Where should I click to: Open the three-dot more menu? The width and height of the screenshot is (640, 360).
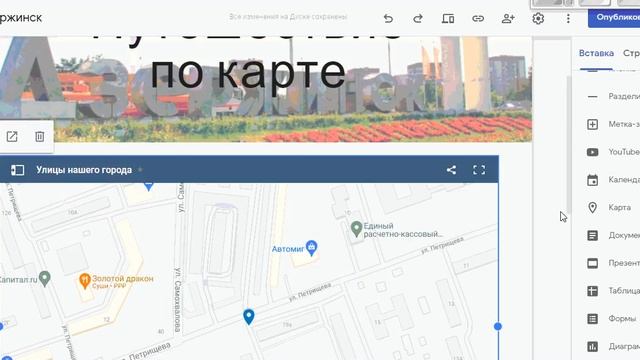[568, 18]
